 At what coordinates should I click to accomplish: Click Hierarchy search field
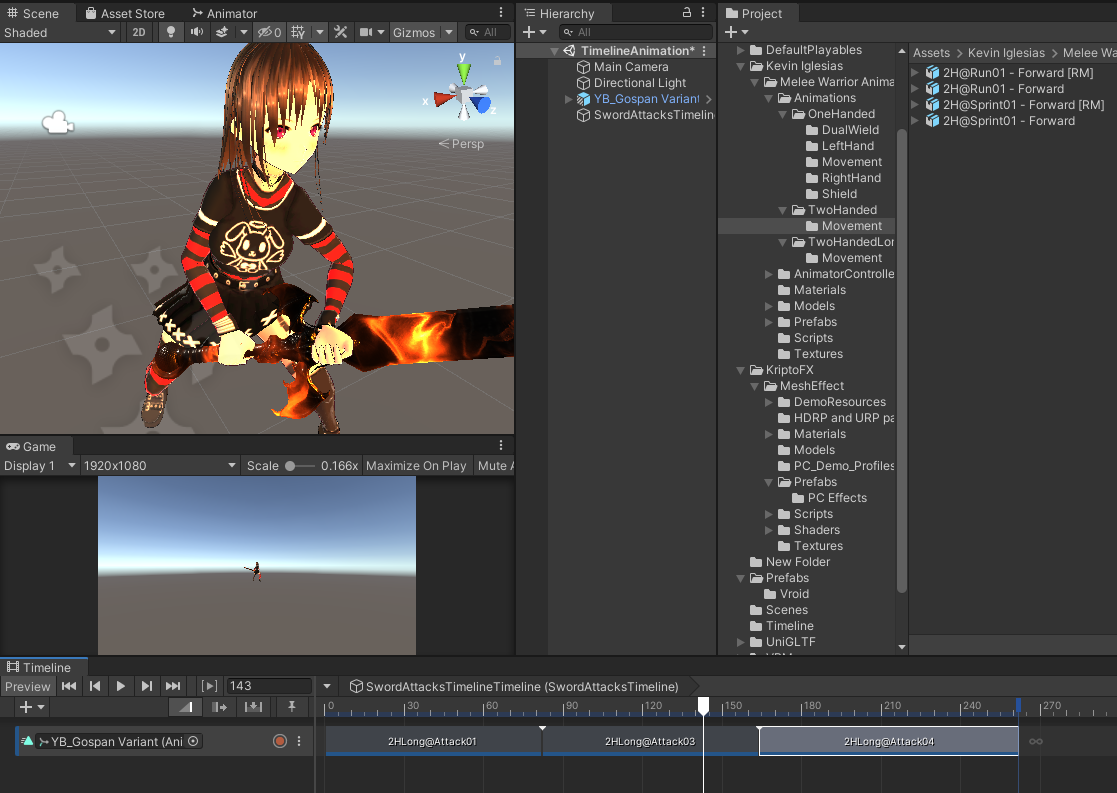click(x=635, y=32)
